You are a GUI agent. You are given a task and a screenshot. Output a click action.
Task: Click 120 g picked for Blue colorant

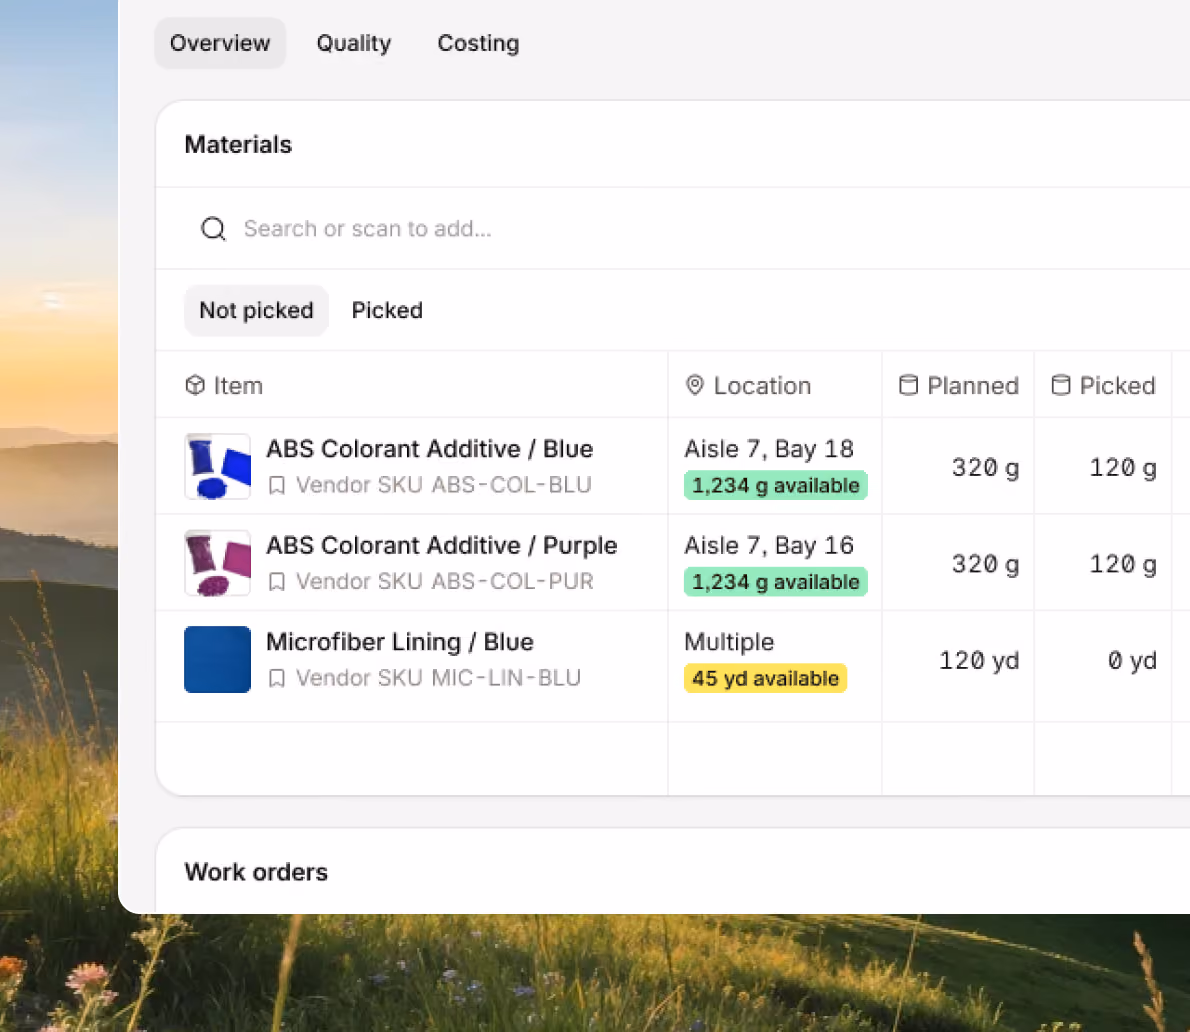[1123, 467]
